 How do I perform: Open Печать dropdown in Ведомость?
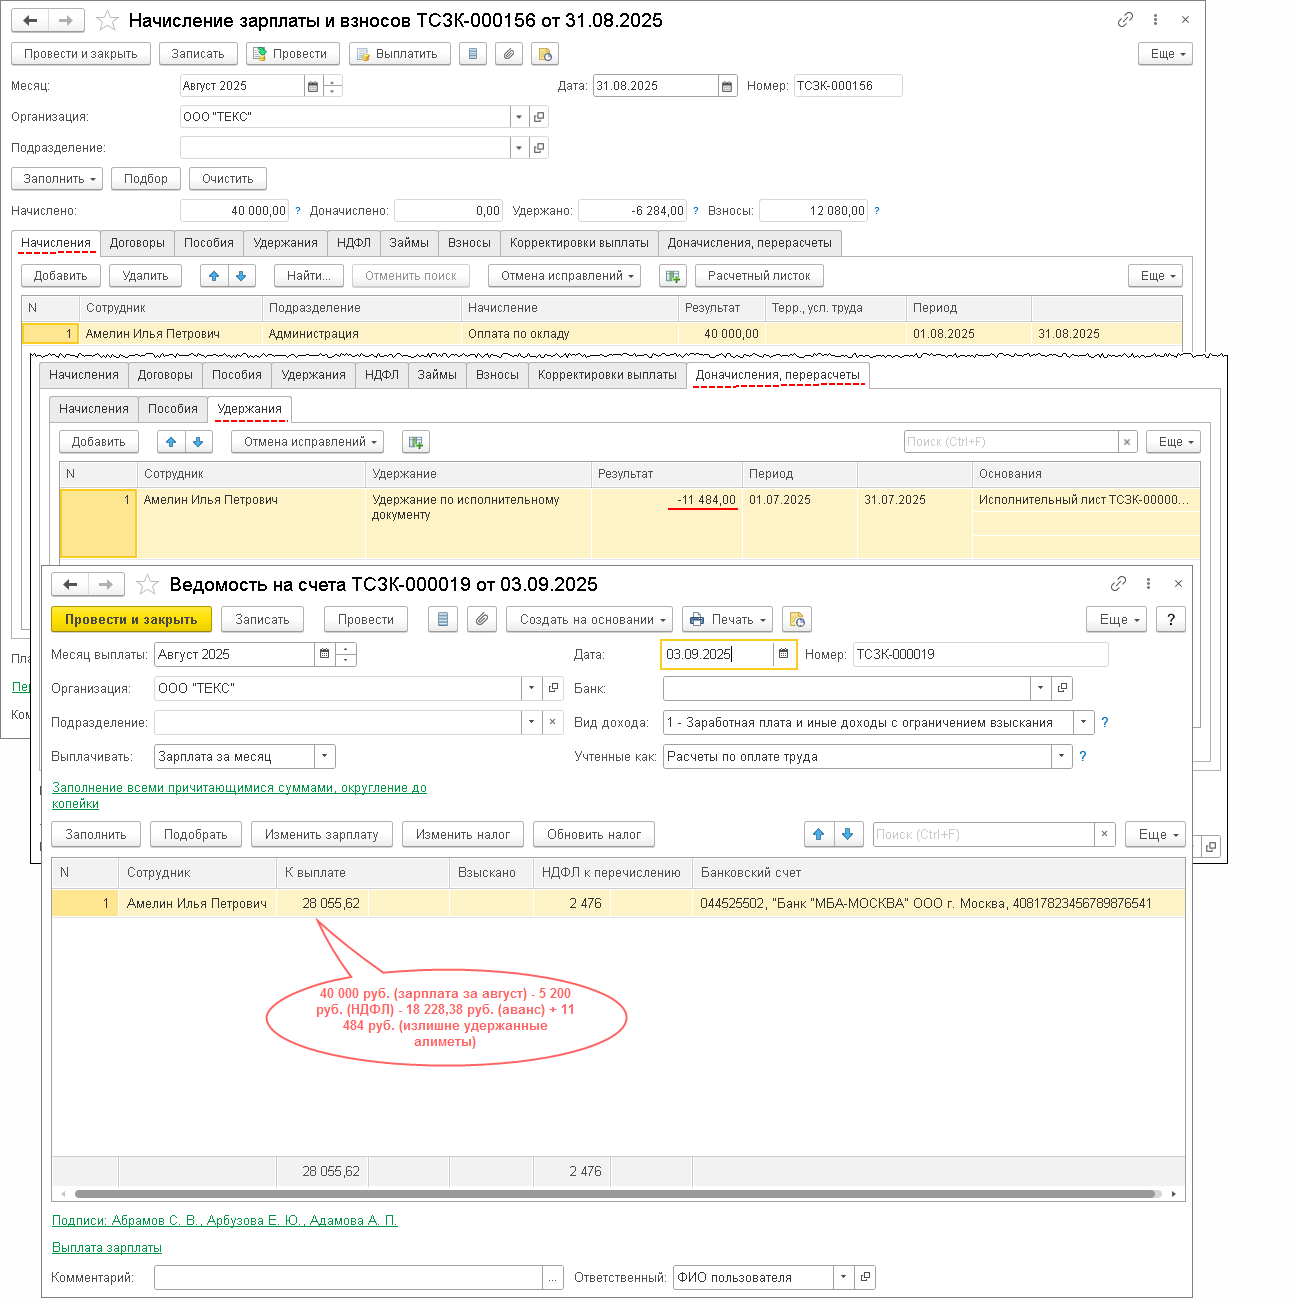(727, 620)
